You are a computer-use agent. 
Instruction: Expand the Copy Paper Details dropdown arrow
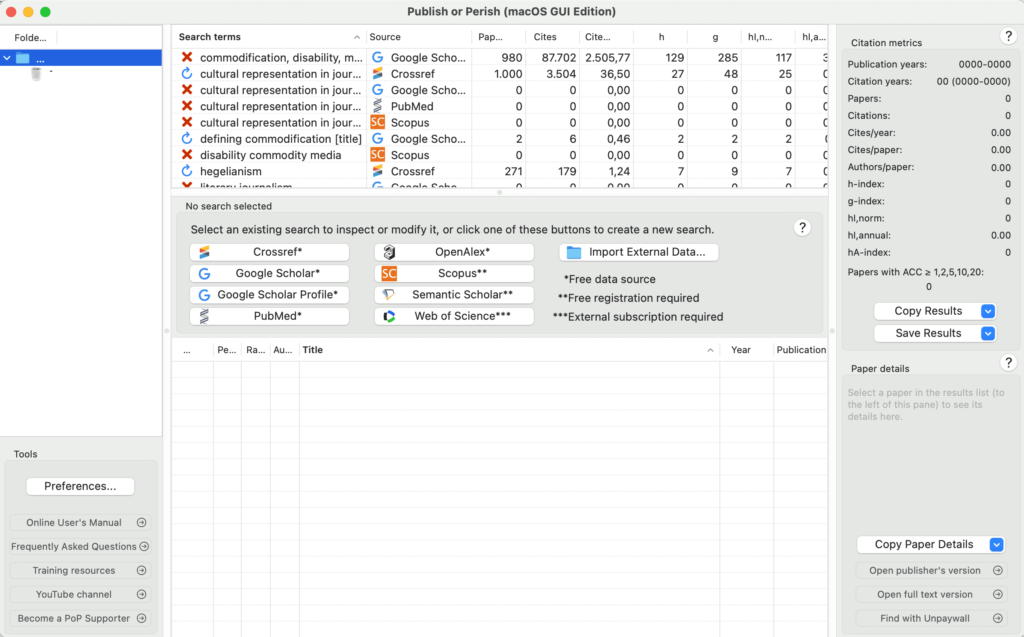pyautogui.click(x=996, y=545)
